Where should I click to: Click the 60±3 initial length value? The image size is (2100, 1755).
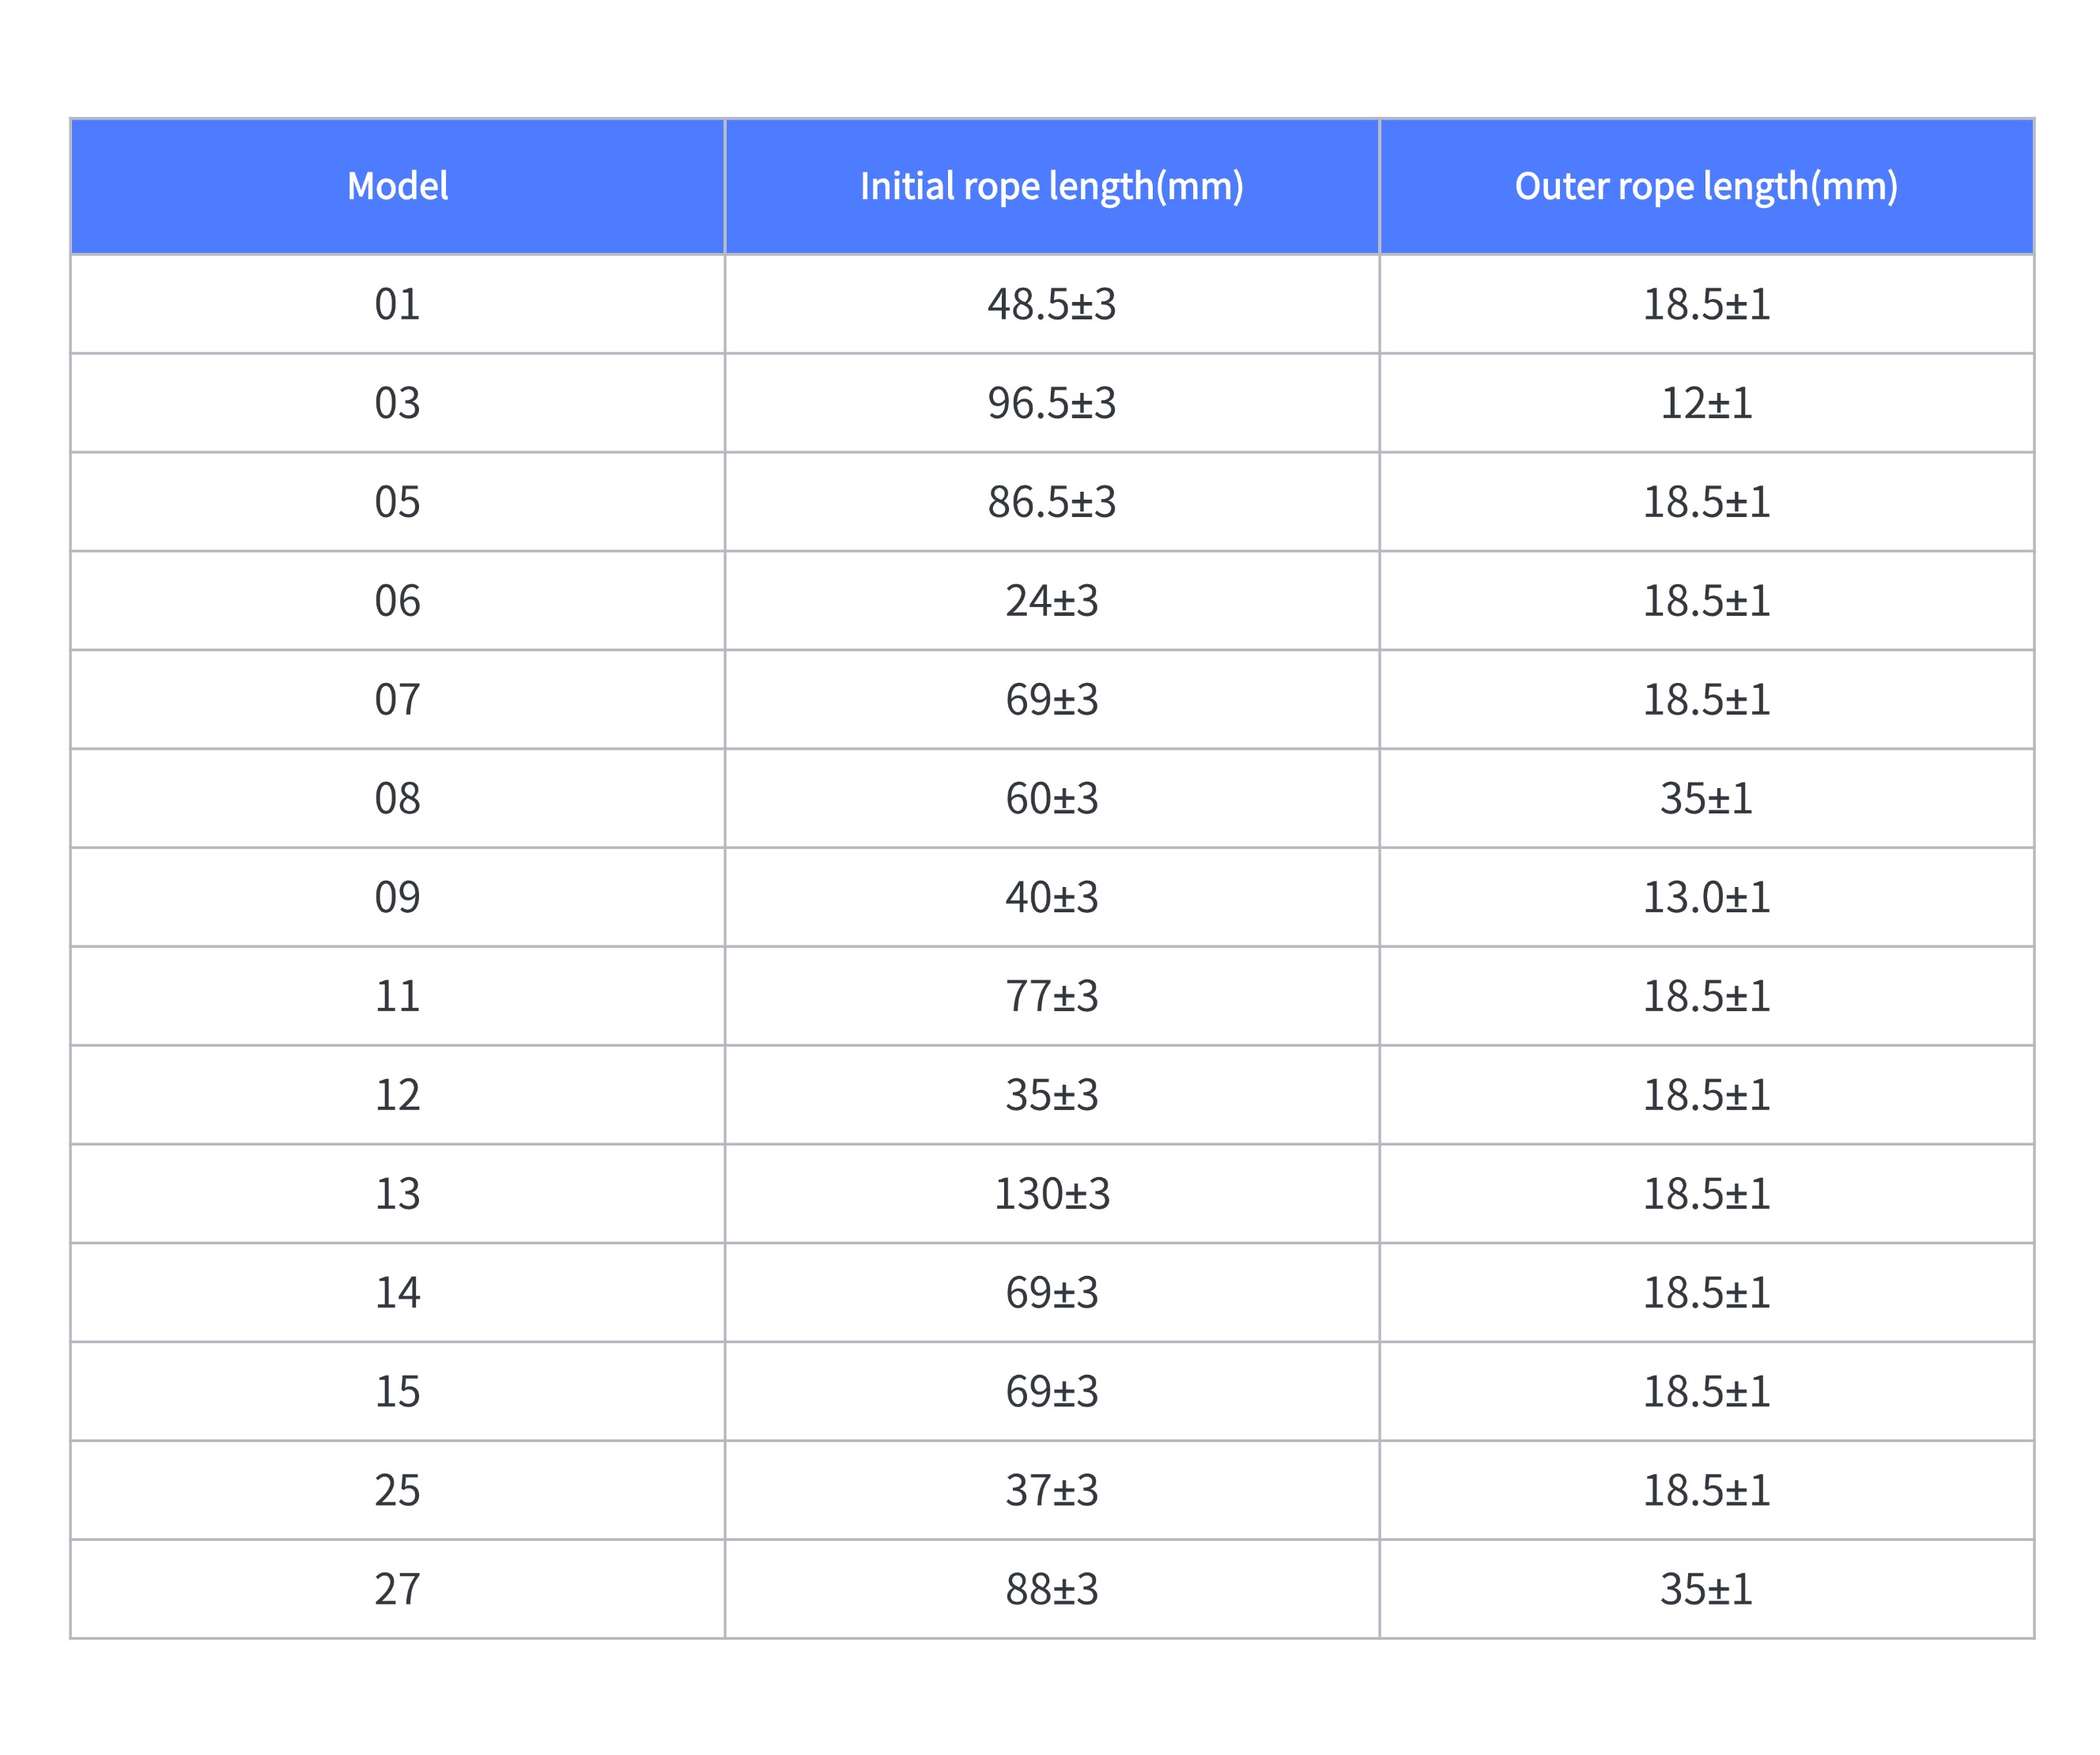[x=1052, y=798]
